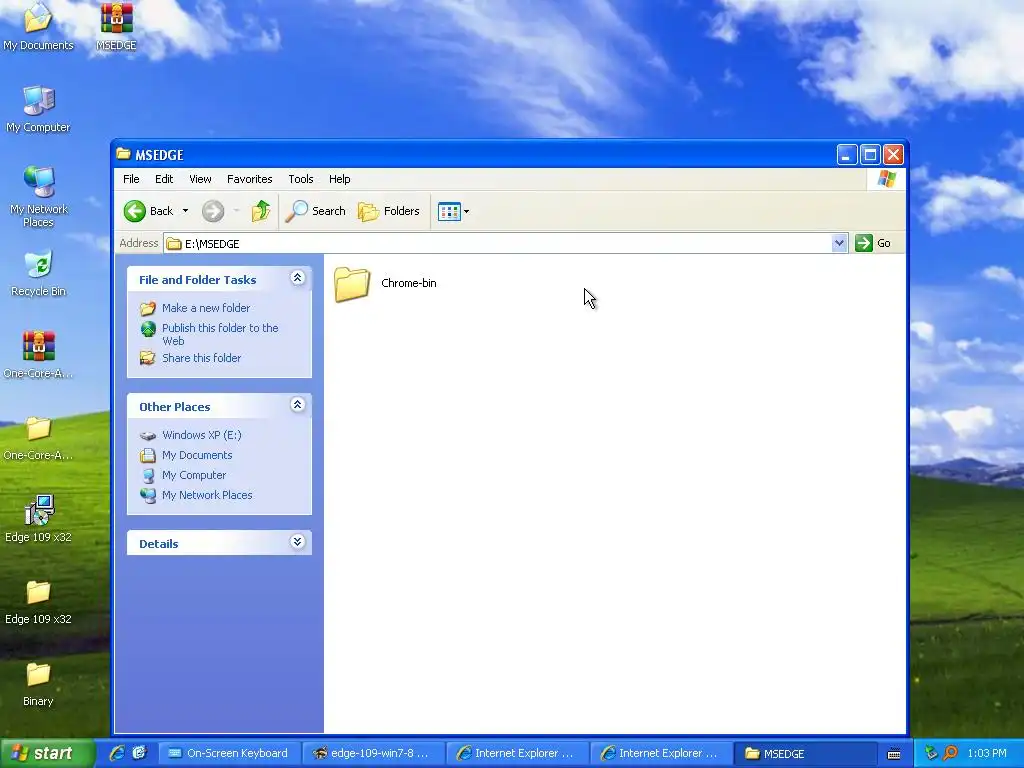The image size is (1024, 768).
Task: Click the greyed Forward arrow button
Action: pyautogui.click(x=213, y=211)
